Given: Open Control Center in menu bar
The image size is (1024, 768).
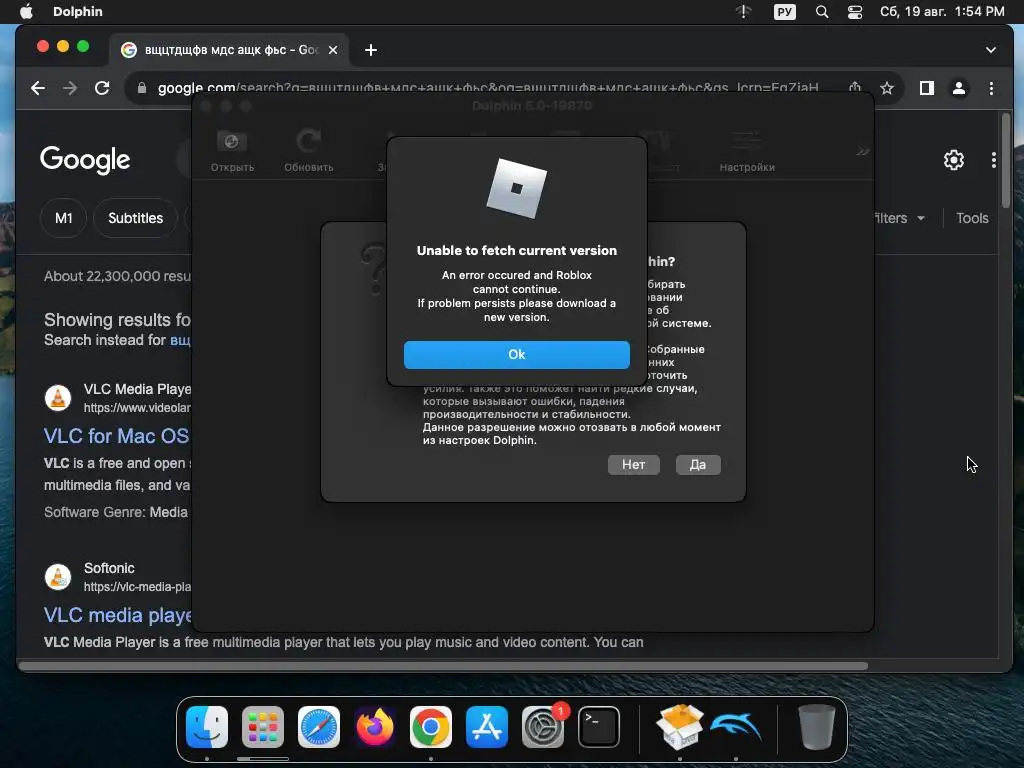Looking at the screenshot, I should coord(855,12).
